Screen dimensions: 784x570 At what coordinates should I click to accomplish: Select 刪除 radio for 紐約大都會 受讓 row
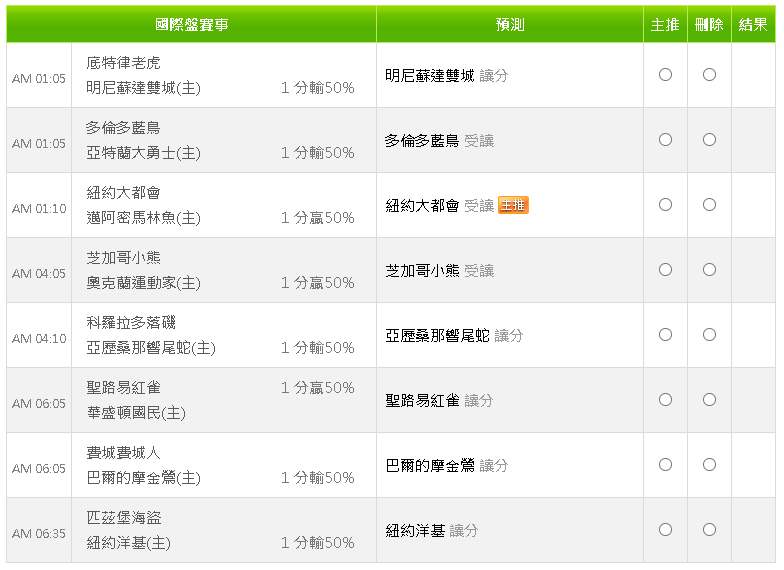(709, 205)
